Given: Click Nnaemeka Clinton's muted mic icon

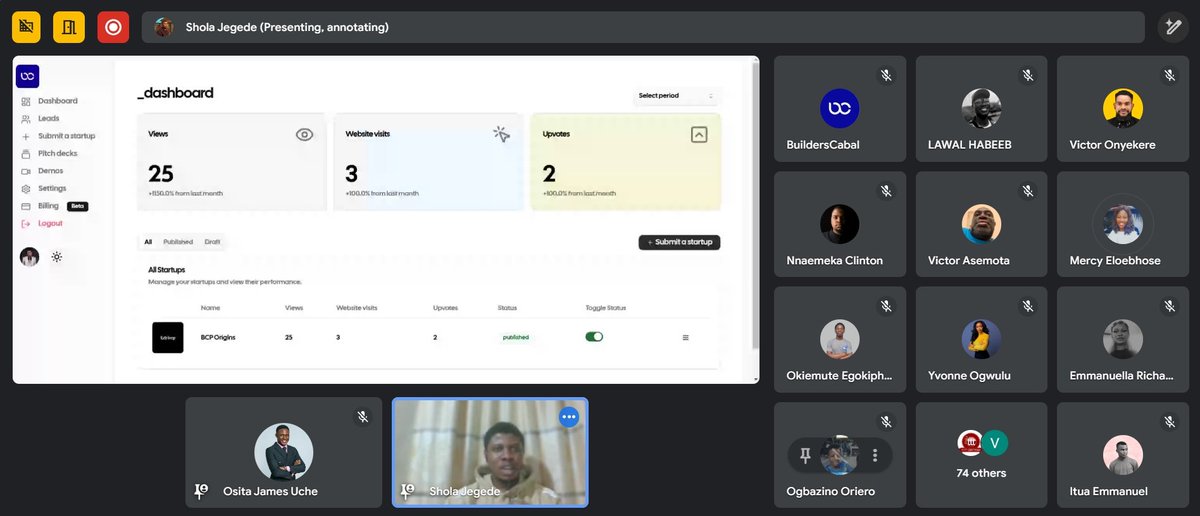Looking at the screenshot, I should (x=886, y=190).
